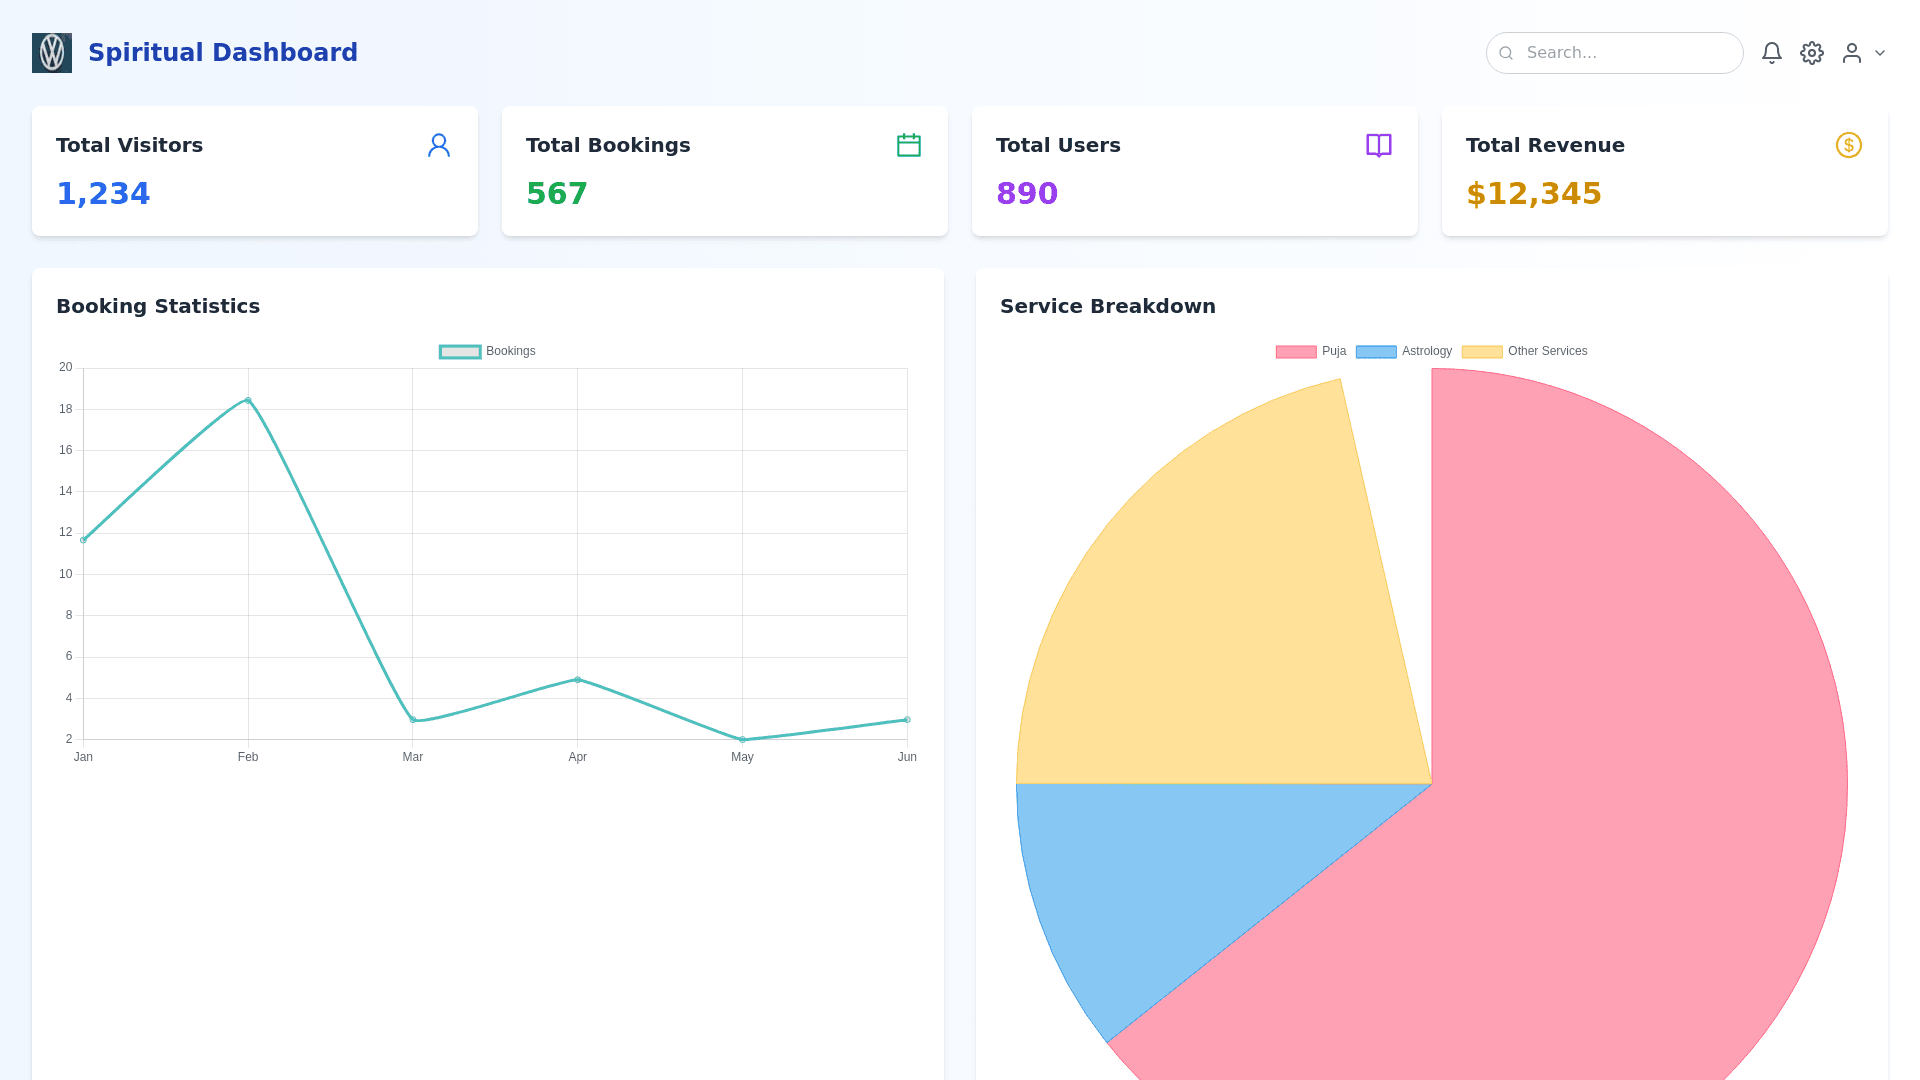Click the user profile icon
This screenshot has height=1080, width=1920.
click(x=1851, y=53)
